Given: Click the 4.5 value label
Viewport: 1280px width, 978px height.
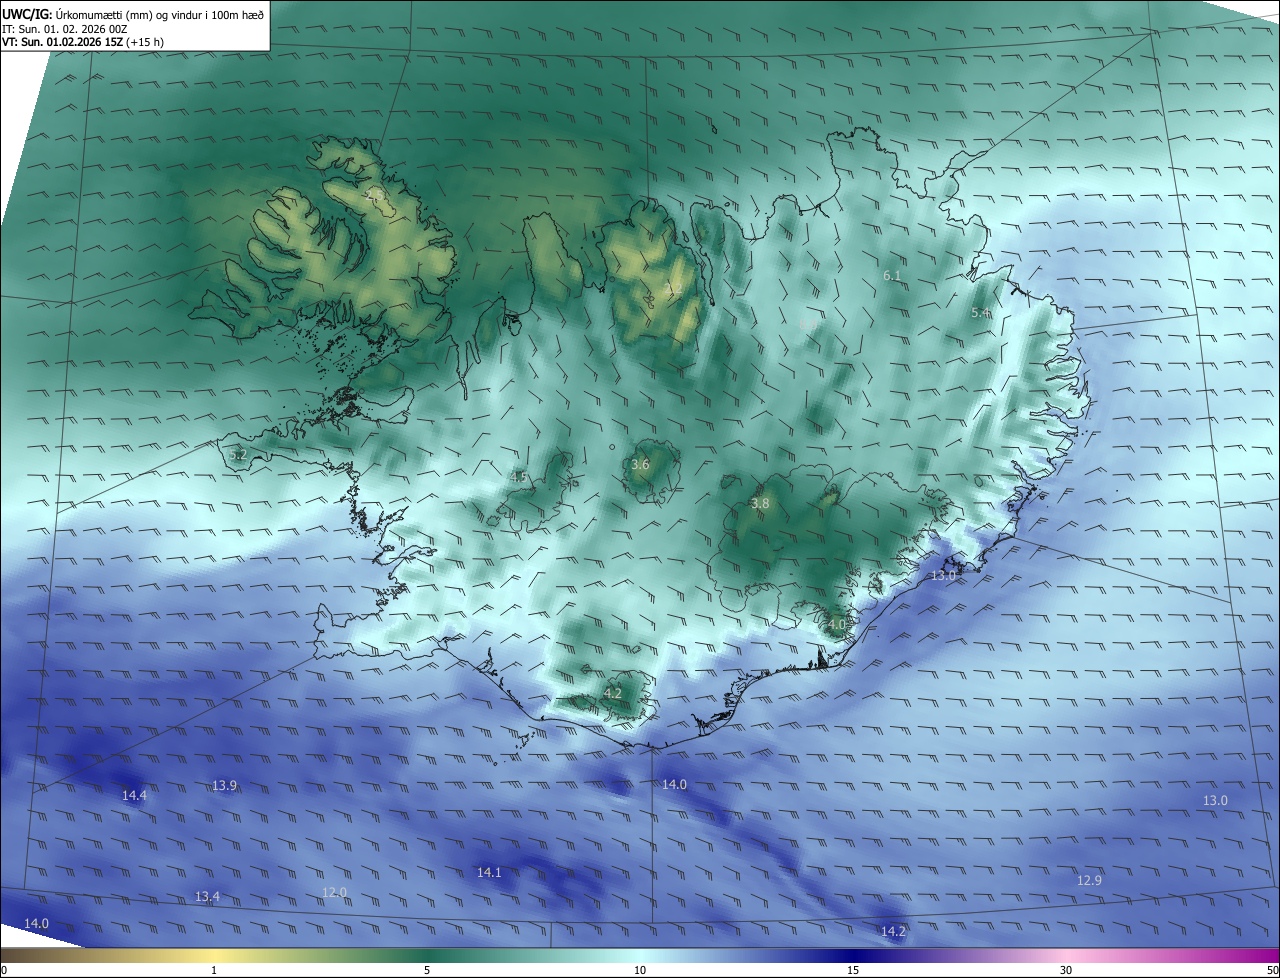Looking at the screenshot, I should (x=518, y=477).
